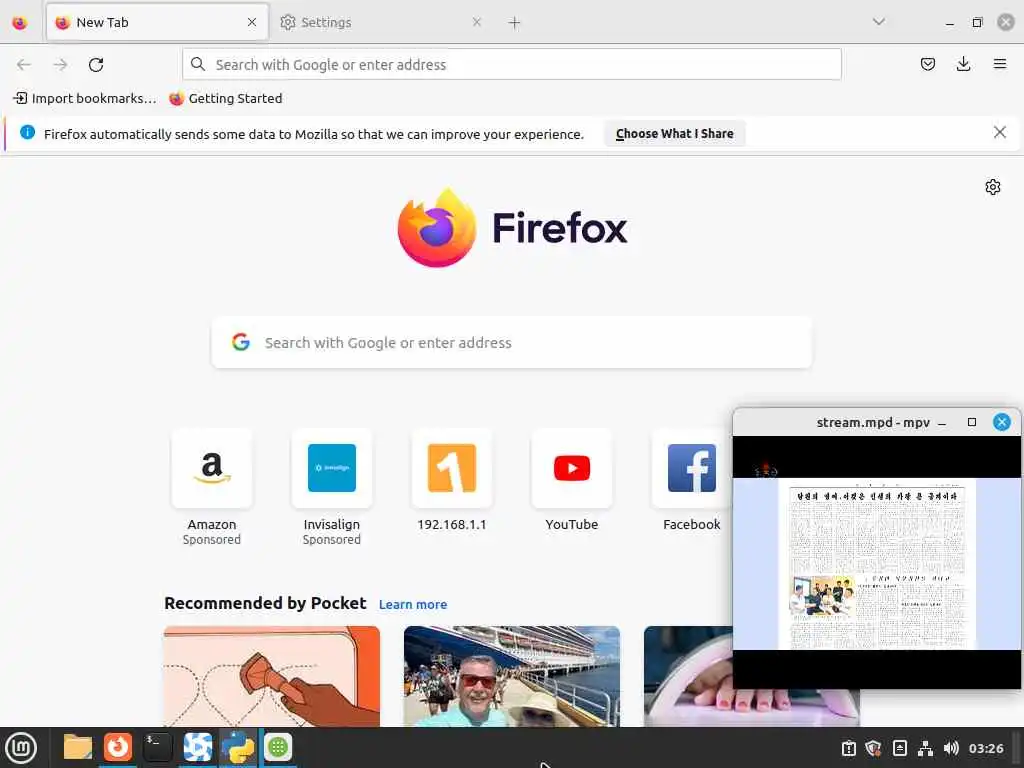Click the Recommended by Pocket heading
1024x768 pixels.
tap(265, 603)
